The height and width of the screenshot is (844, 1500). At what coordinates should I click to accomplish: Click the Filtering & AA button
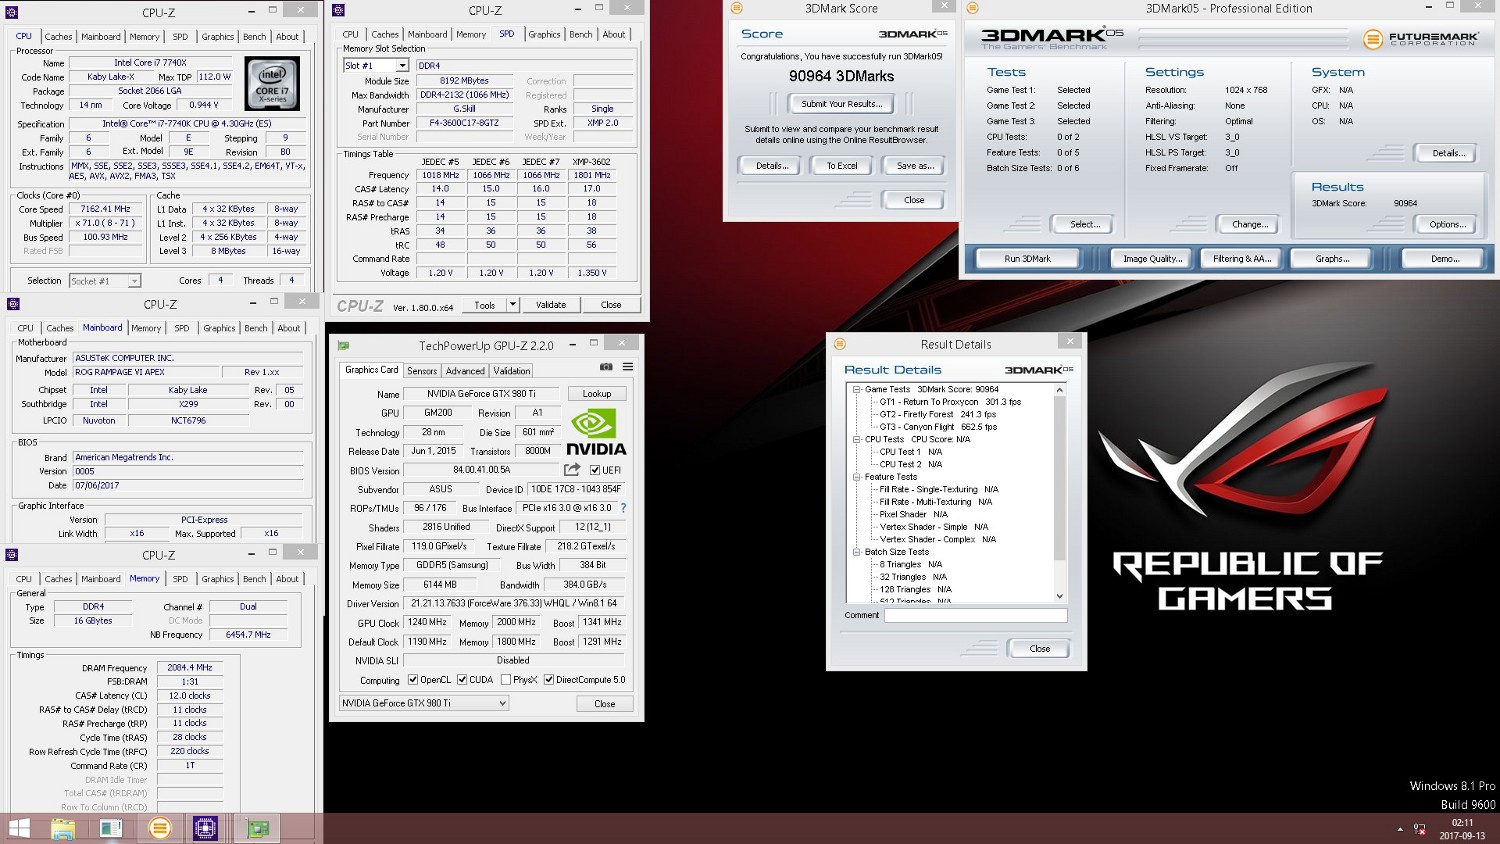coord(1242,259)
